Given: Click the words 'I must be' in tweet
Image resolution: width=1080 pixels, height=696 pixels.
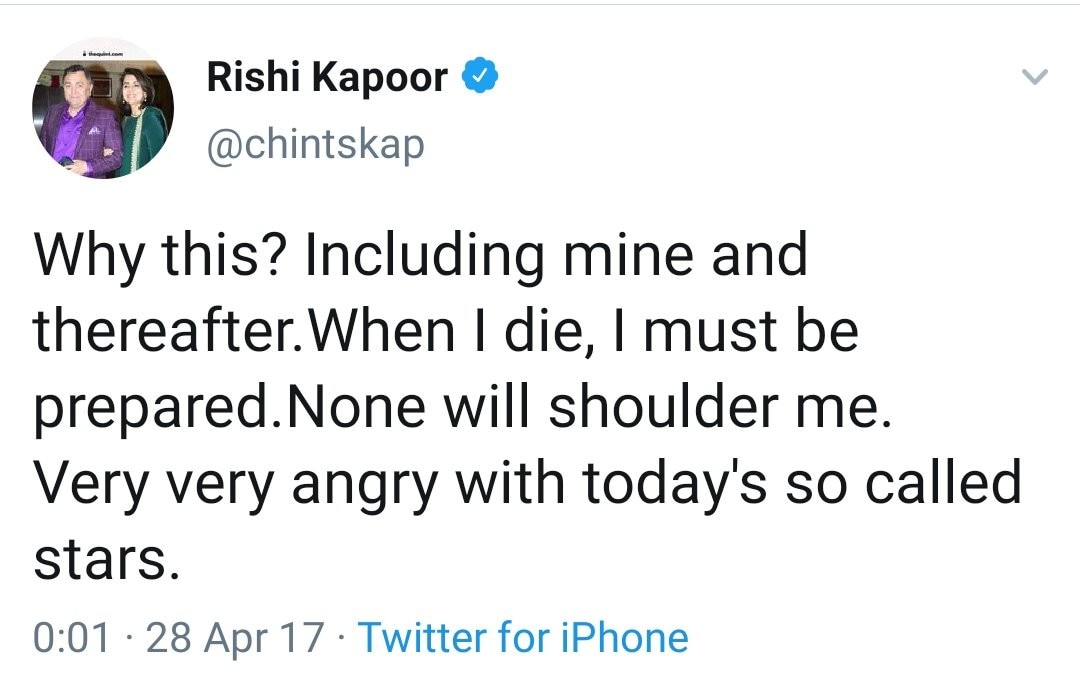Looking at the screenshot, I should tap(751, 330).
